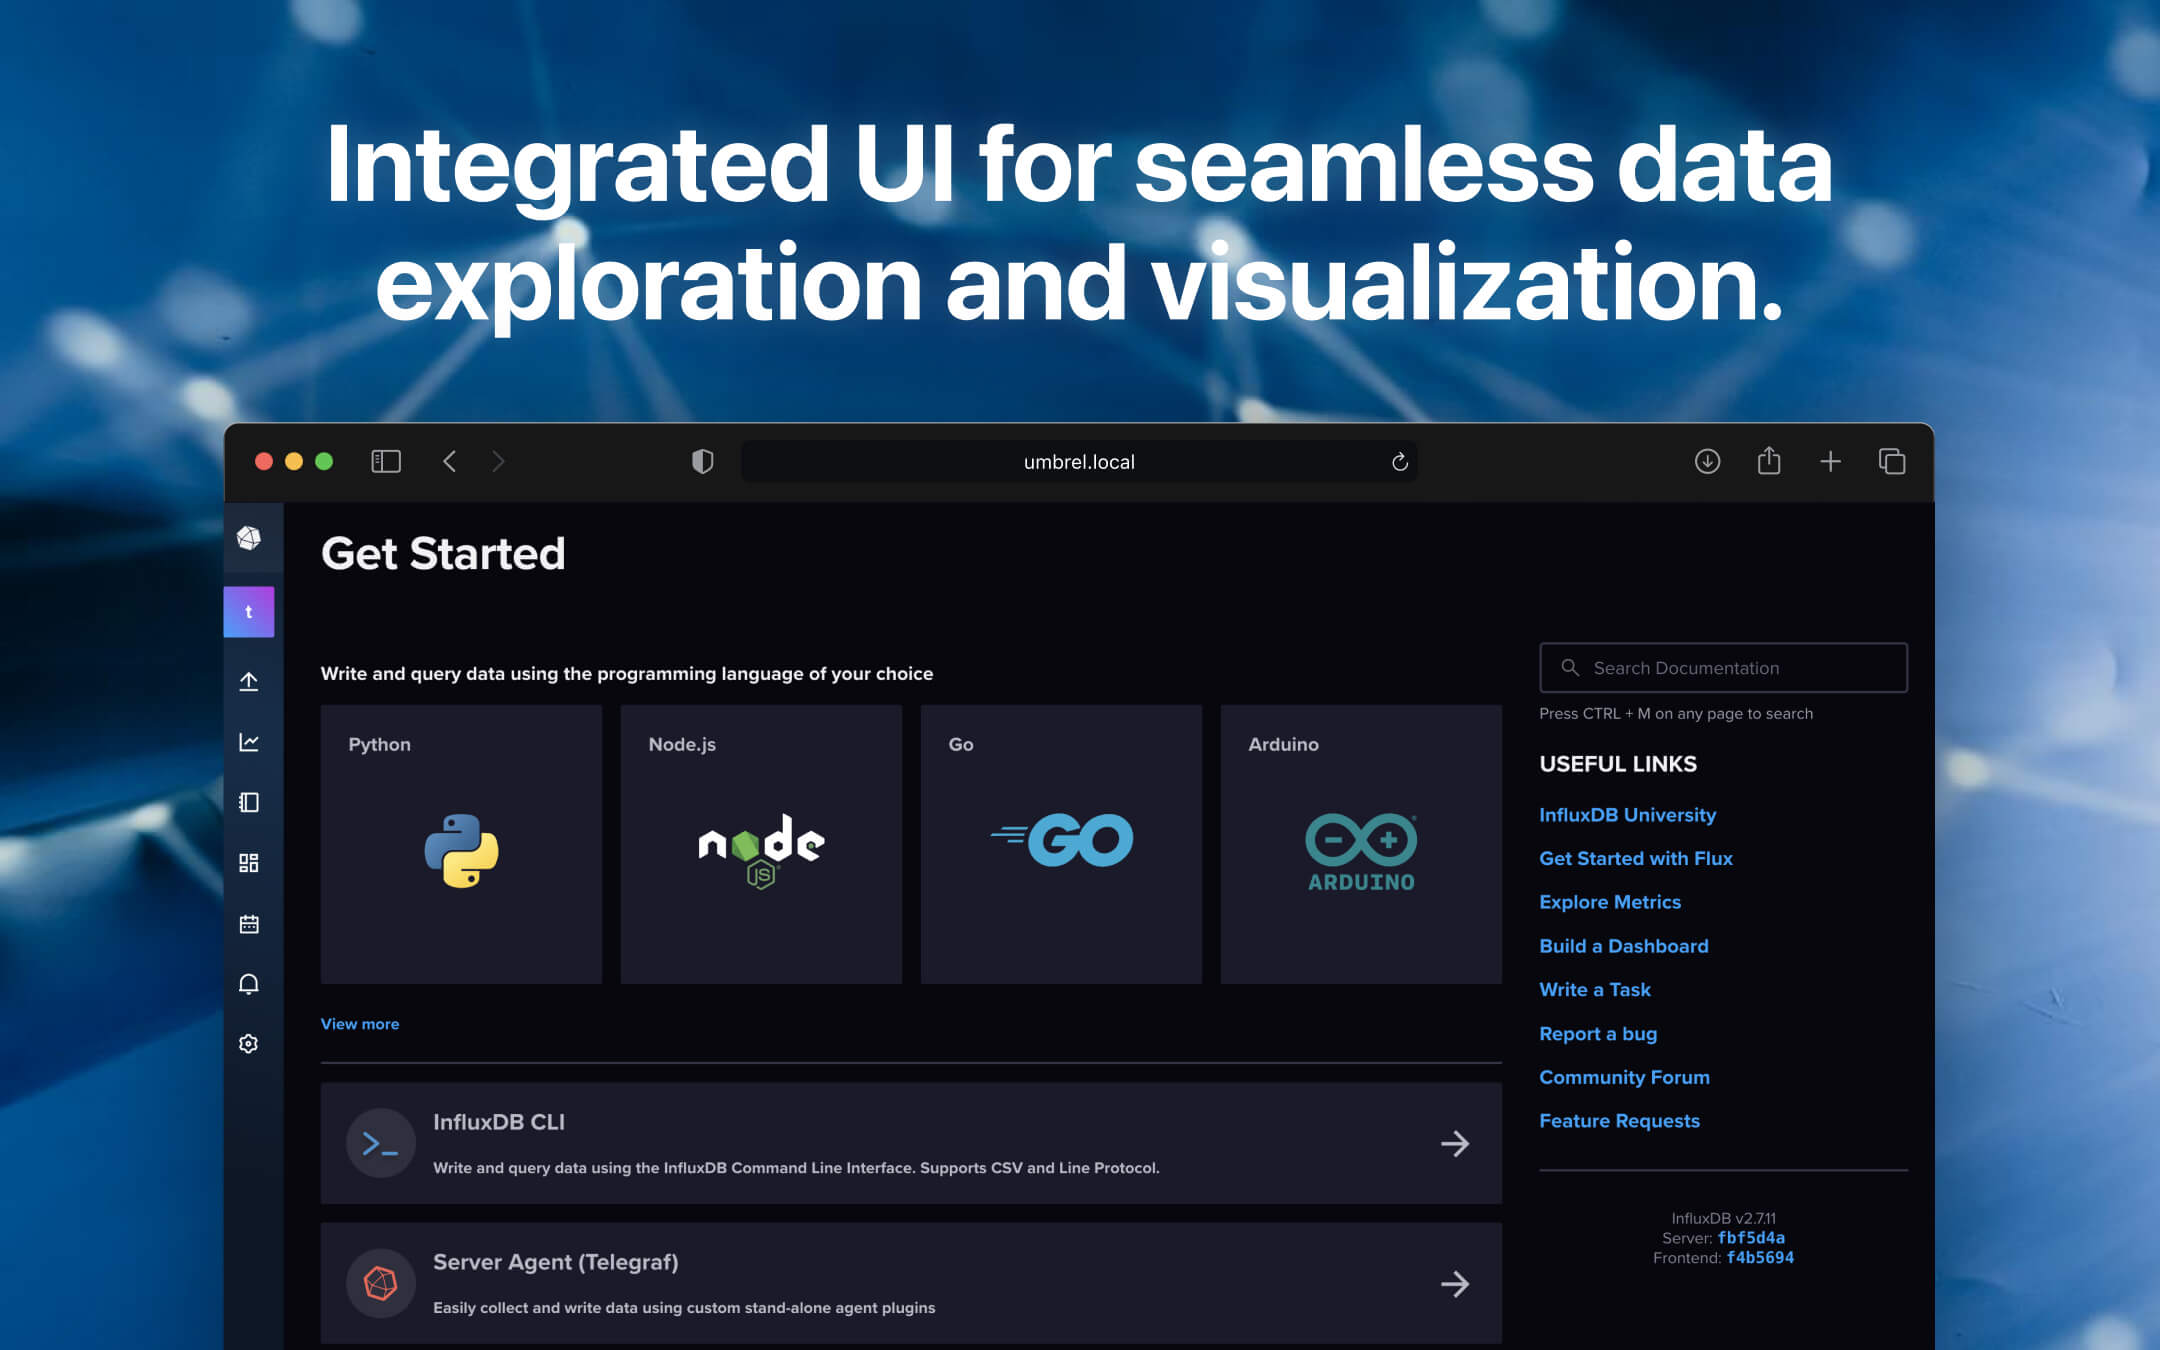Open the Dashboards boards icon
Screen dimensions: 2160x1350
click(249, 863)
